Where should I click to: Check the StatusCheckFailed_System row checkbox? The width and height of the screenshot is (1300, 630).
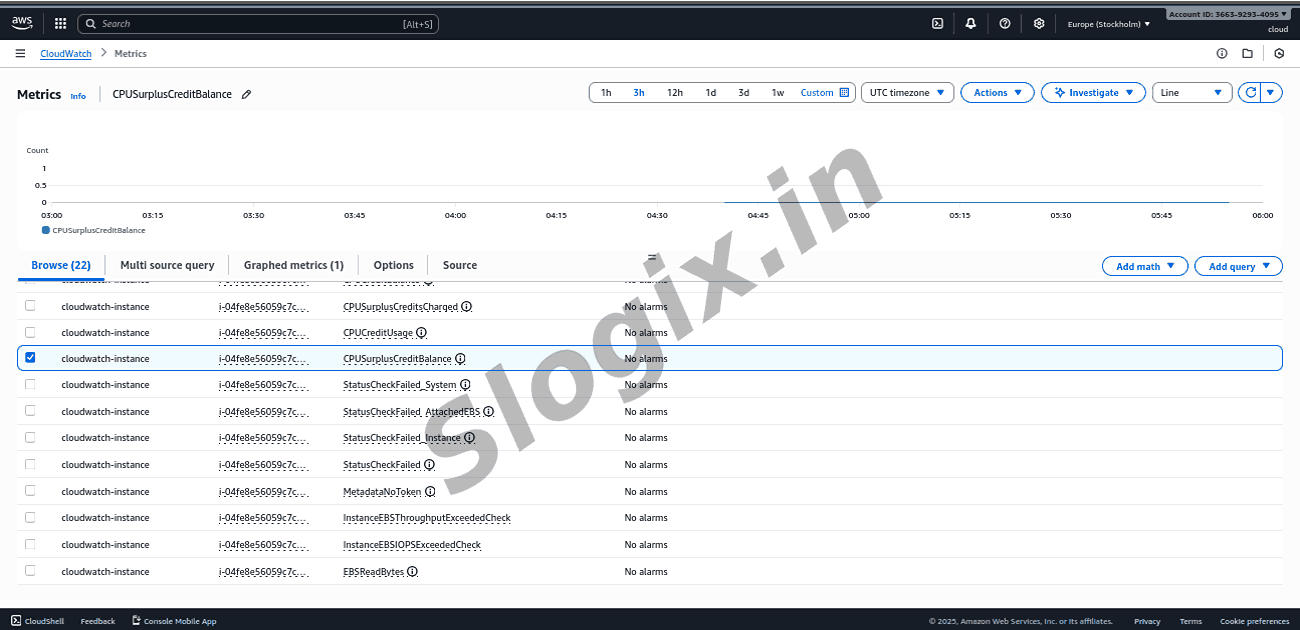30,385
